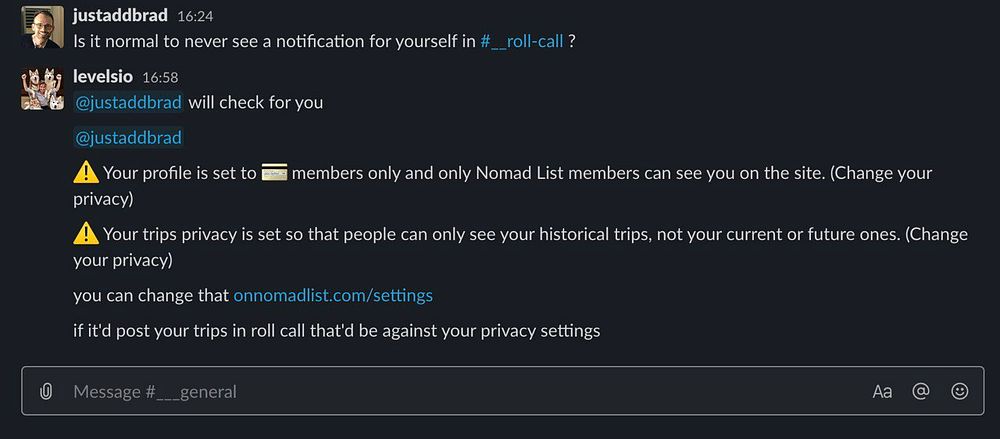Viewport: 1000px width, 439px height.
Task: Click the levelsio sender name
Action: click(x=104, y=77)
